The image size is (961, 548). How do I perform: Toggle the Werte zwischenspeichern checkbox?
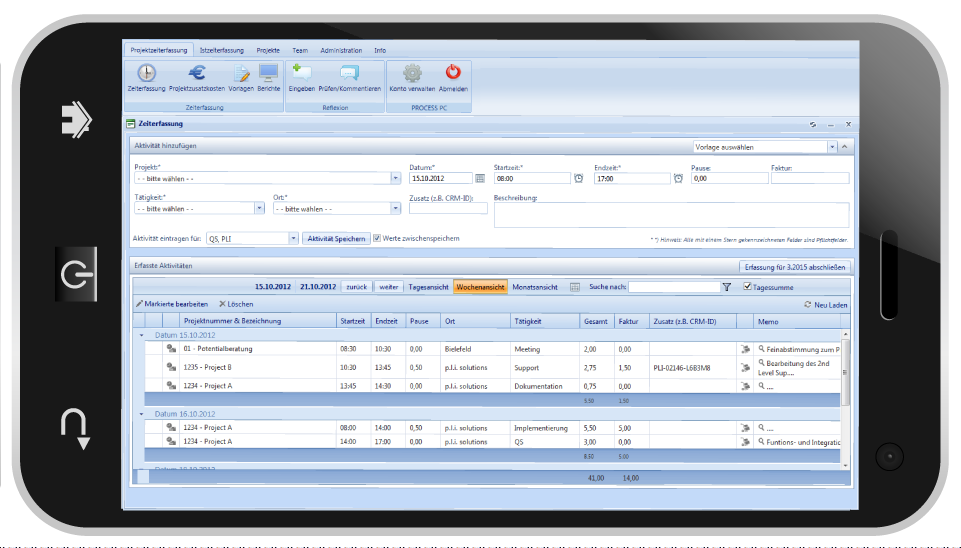(x=377, y=238)
